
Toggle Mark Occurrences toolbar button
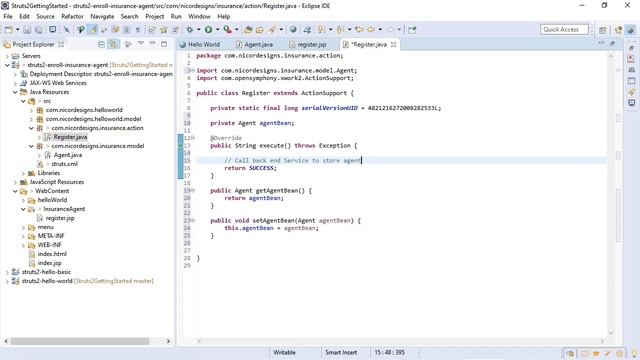coord(93,29)
